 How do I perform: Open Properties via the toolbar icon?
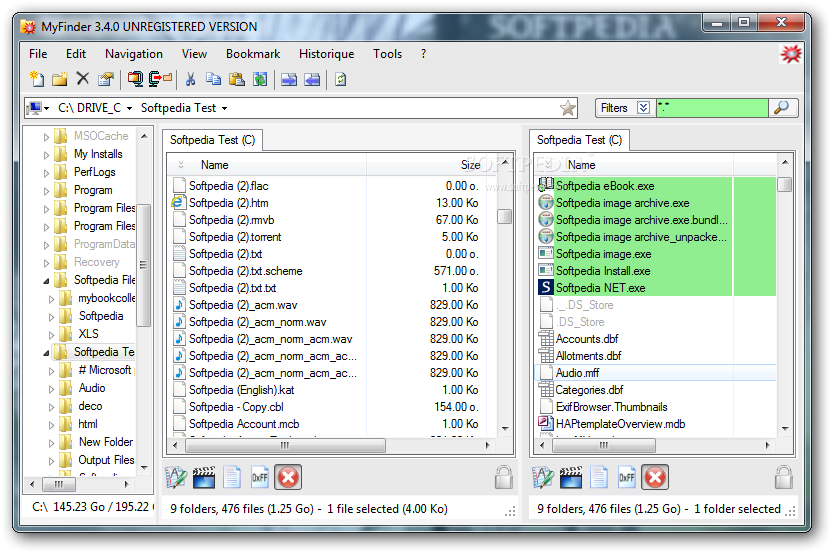(x=106, y=80)
